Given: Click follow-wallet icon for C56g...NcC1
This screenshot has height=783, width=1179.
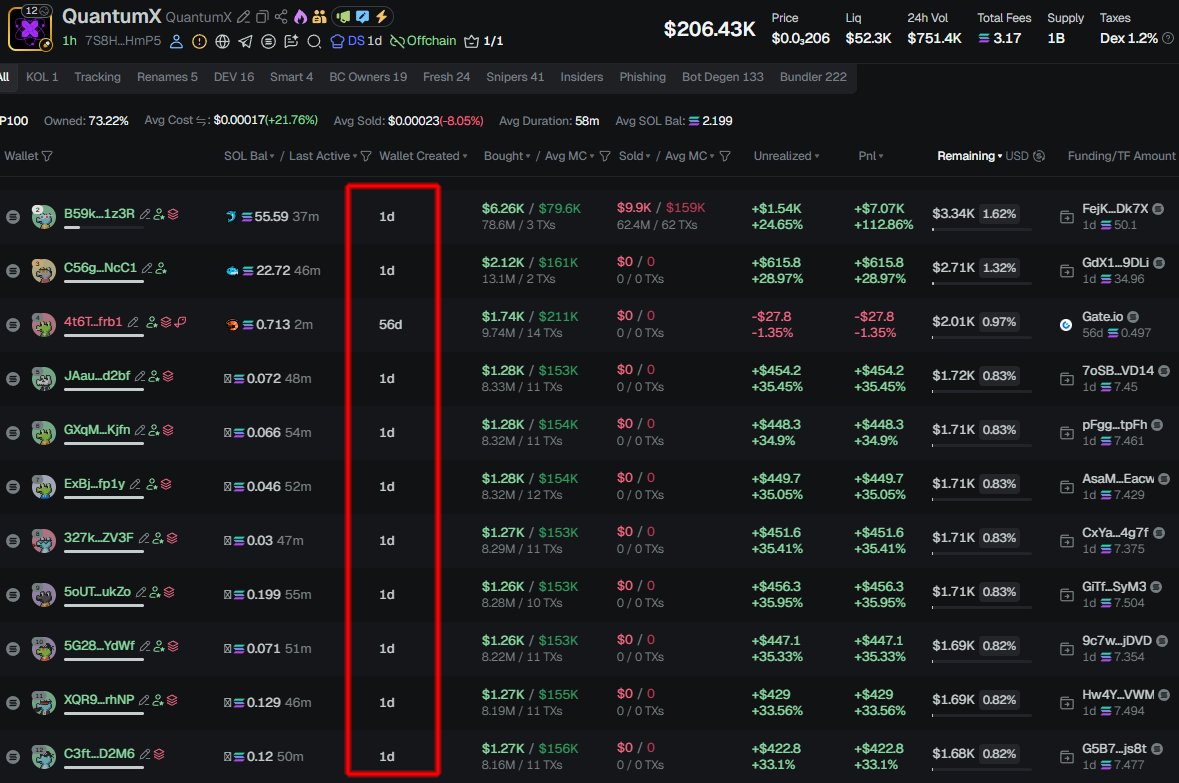Looking at the screenshot, I should point(161,269).
